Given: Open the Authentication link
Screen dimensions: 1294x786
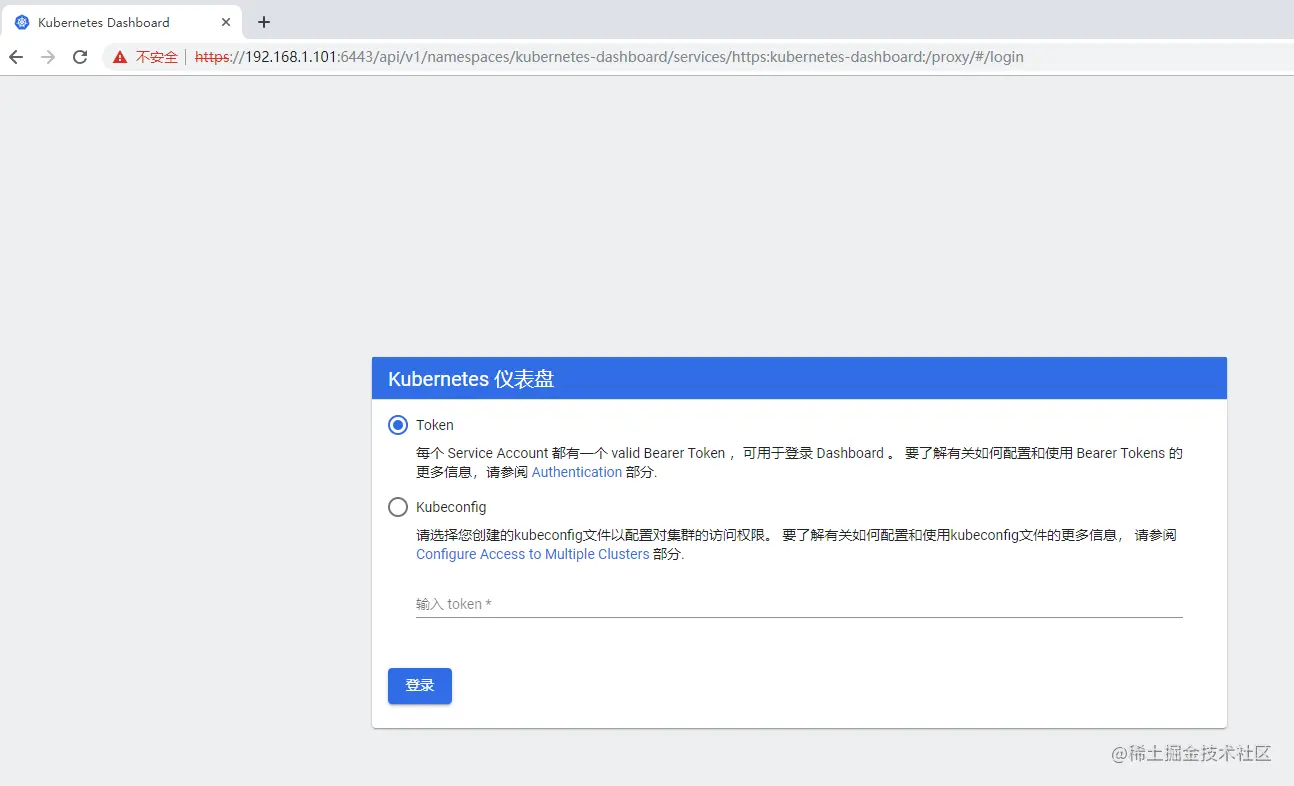Looking at the screenshot, I should click(577, 472).
